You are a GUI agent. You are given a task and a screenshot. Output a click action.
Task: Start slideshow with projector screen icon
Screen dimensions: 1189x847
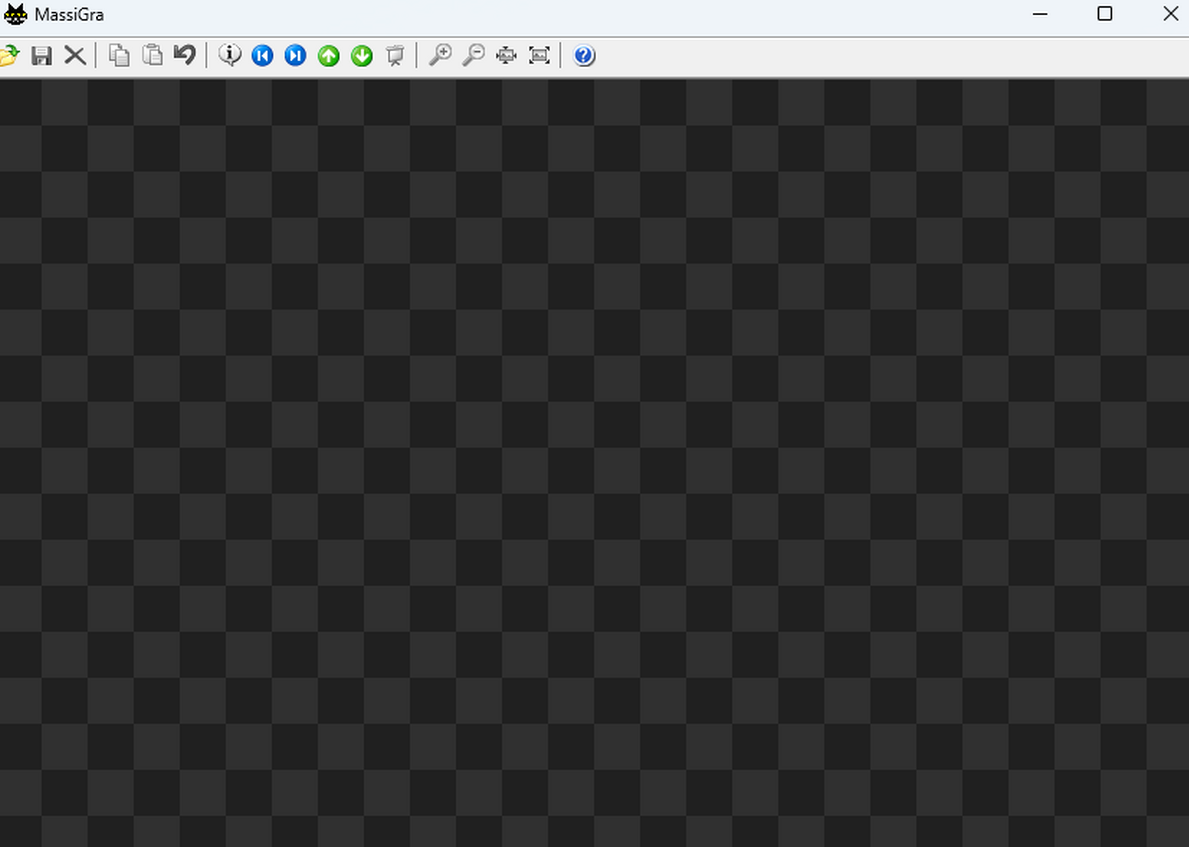395,55
